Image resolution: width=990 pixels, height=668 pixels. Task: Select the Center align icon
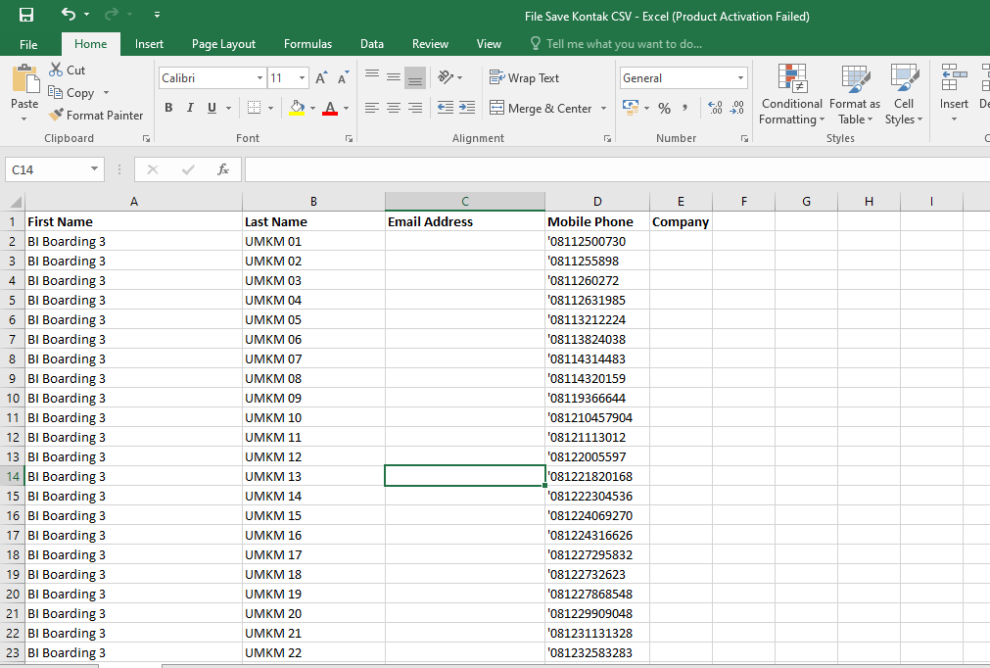click(393, 108)
